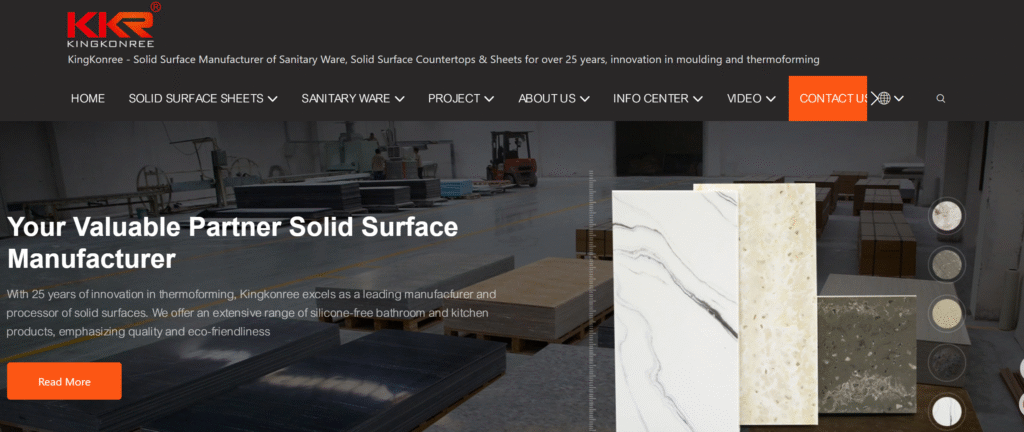Choose the beige cream round swatch
The width and height of the screenshot is (1024, 432).
coord(945,312)
